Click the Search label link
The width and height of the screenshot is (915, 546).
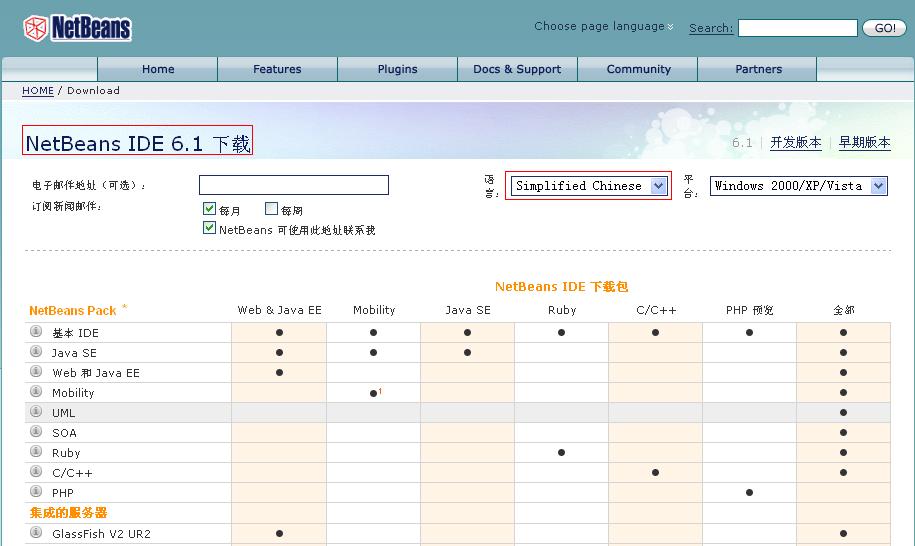click(711, 28)
